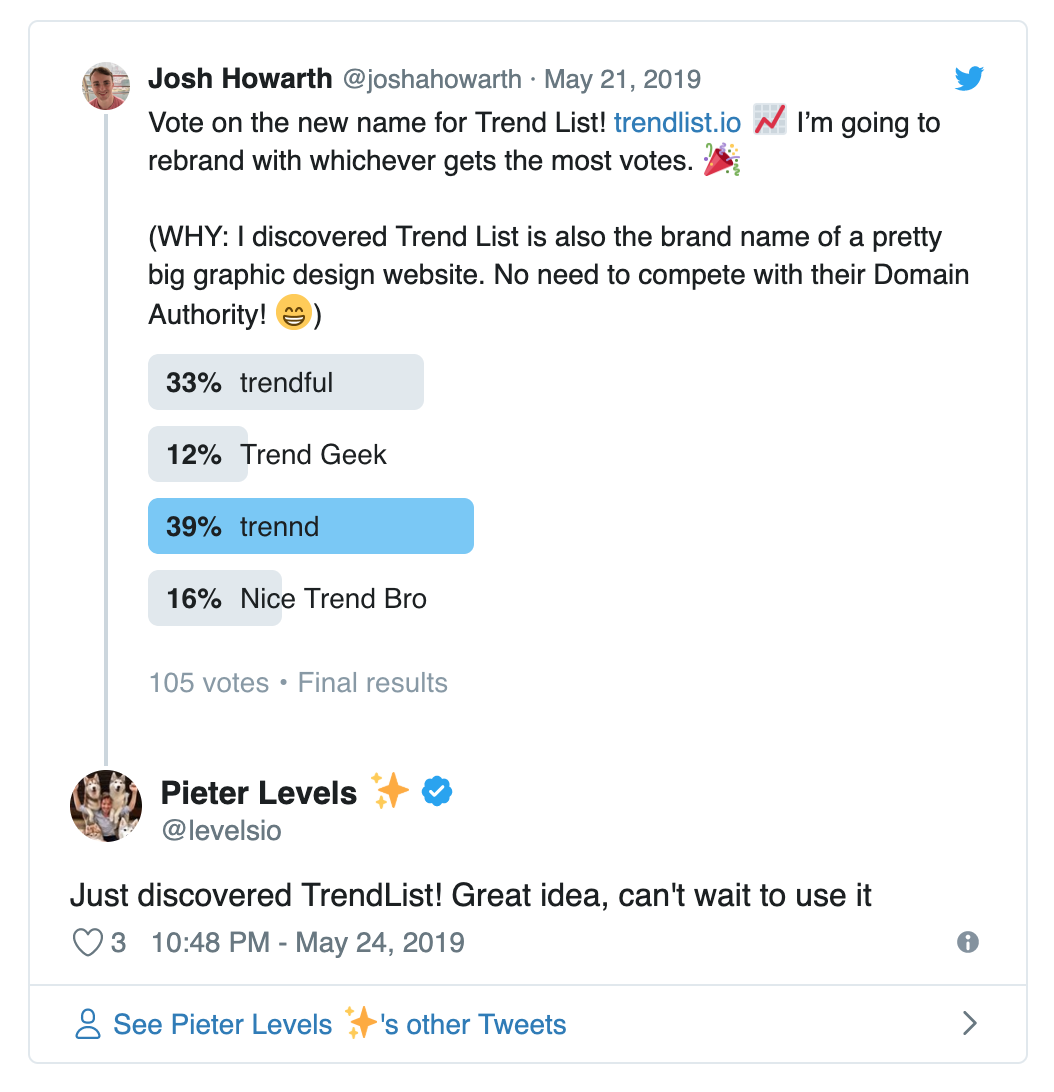Click Pieter Levels' verified badge
The height and width of the screenshot is (1092, 1054).
437,792
